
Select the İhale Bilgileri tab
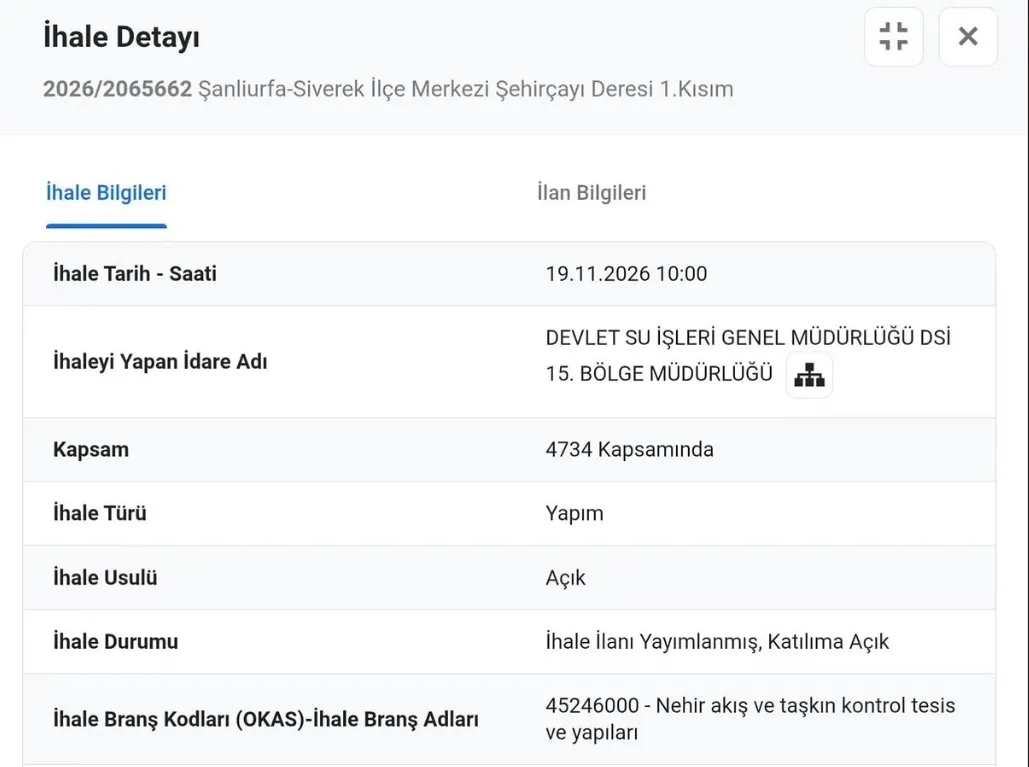[x=106, y=193]
